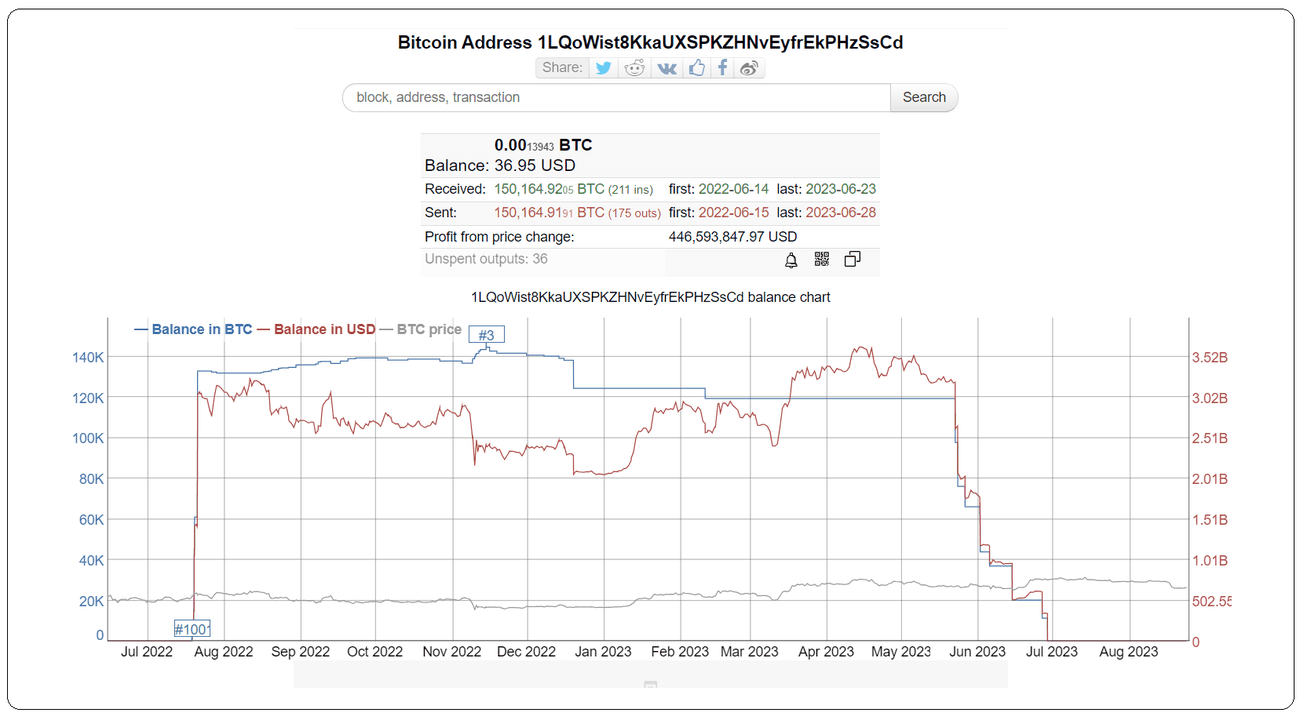
Task: Toggle the BTC price series
Action: pos(429,329)
